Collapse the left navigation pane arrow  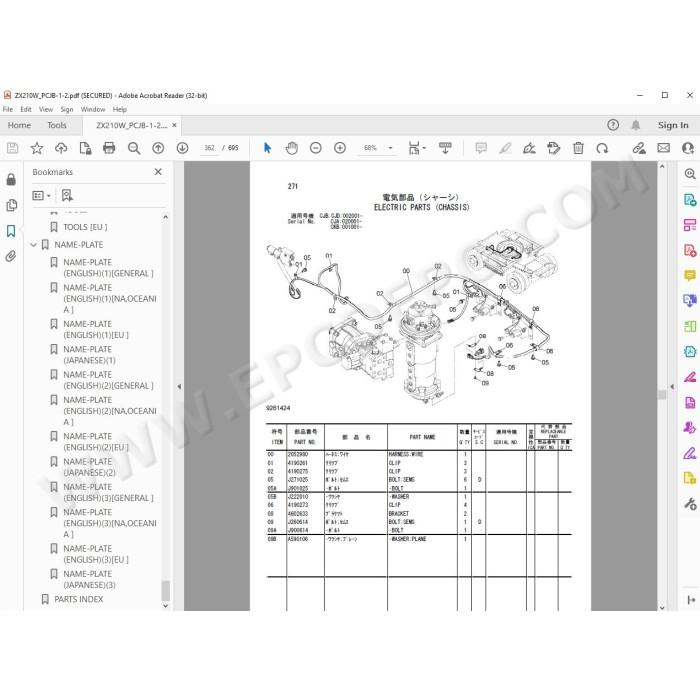(179, 387)
